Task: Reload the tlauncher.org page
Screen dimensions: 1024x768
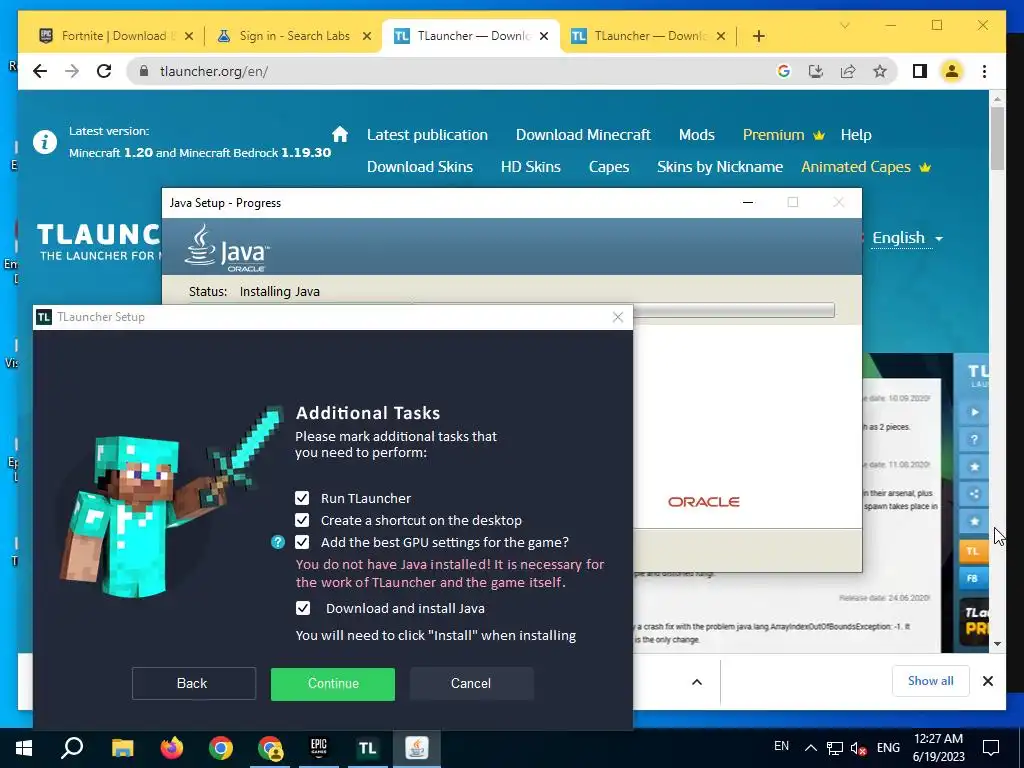Action: 104,71
